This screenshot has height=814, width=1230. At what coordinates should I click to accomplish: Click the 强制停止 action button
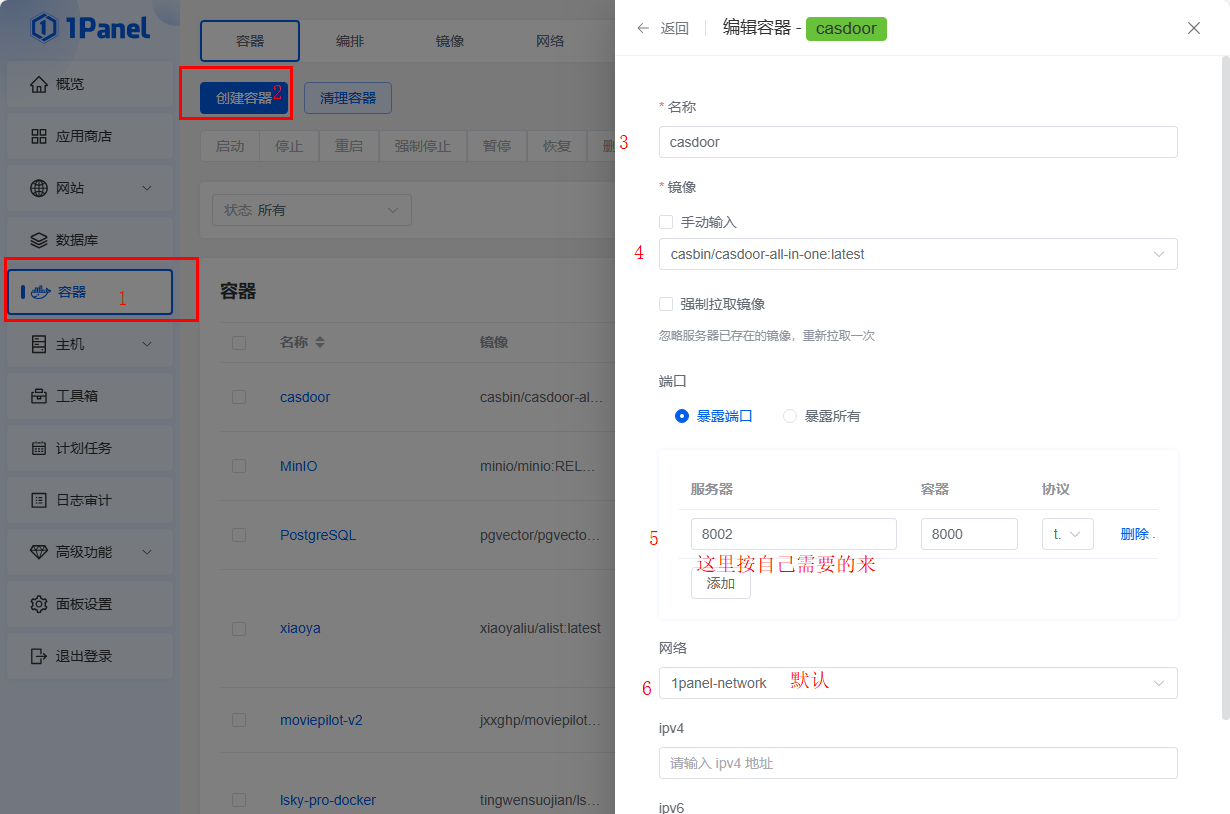click(423, 146)
